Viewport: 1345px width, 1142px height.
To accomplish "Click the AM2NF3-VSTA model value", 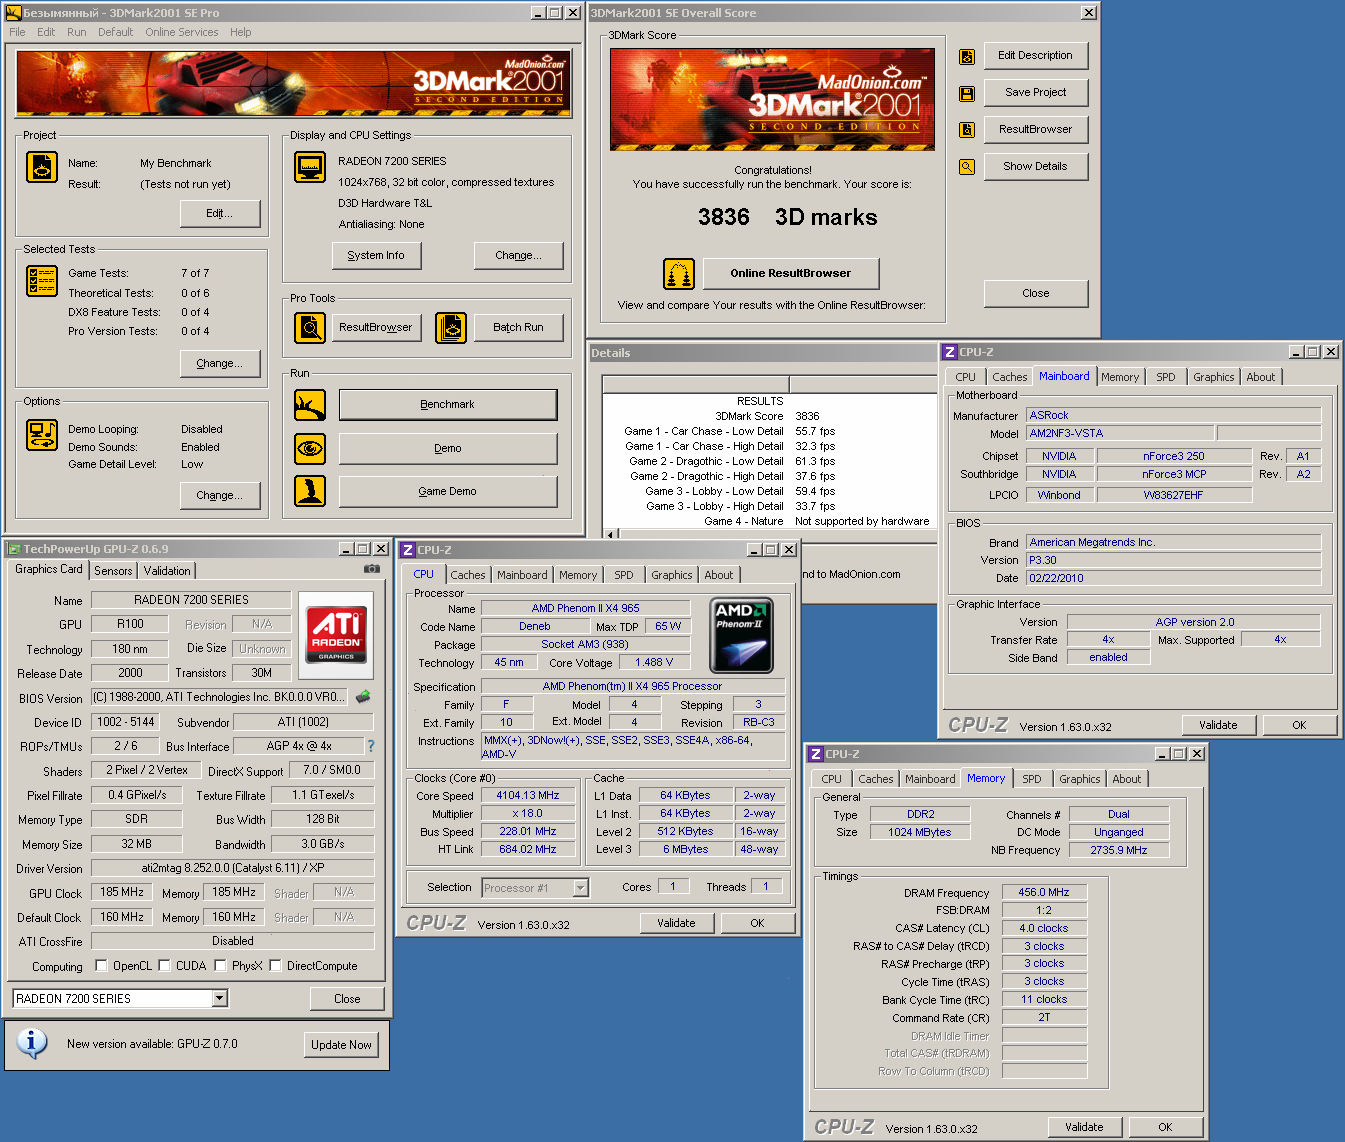I will point(1120,433).
